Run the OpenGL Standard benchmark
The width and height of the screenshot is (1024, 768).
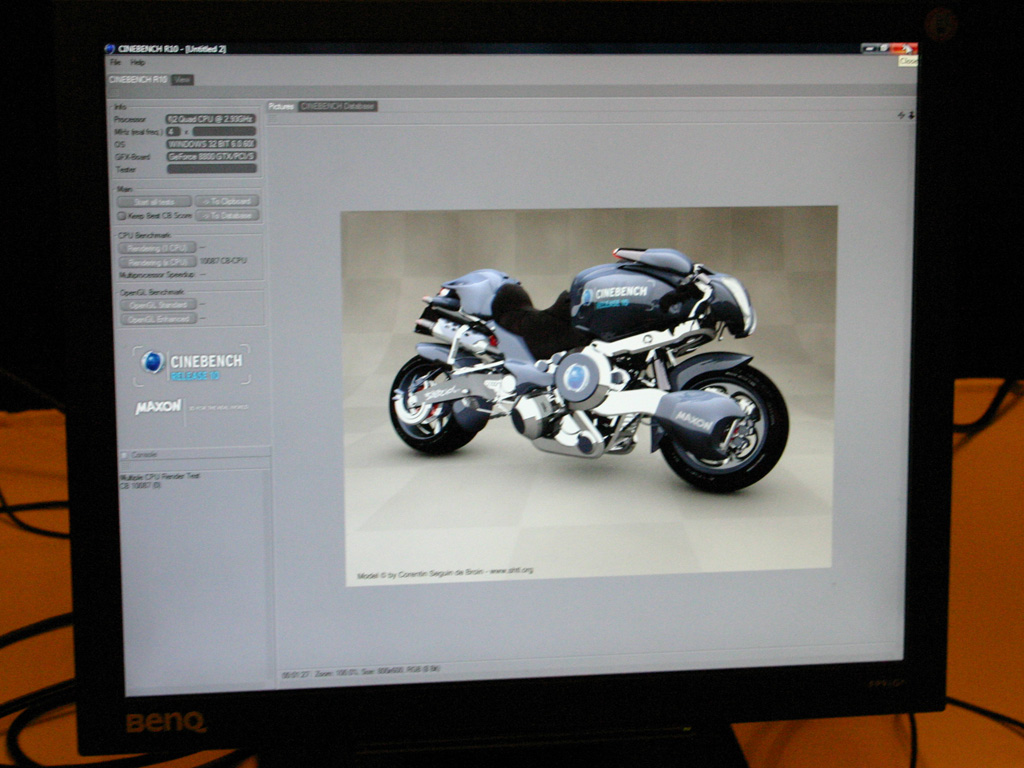tap(158, 305)
